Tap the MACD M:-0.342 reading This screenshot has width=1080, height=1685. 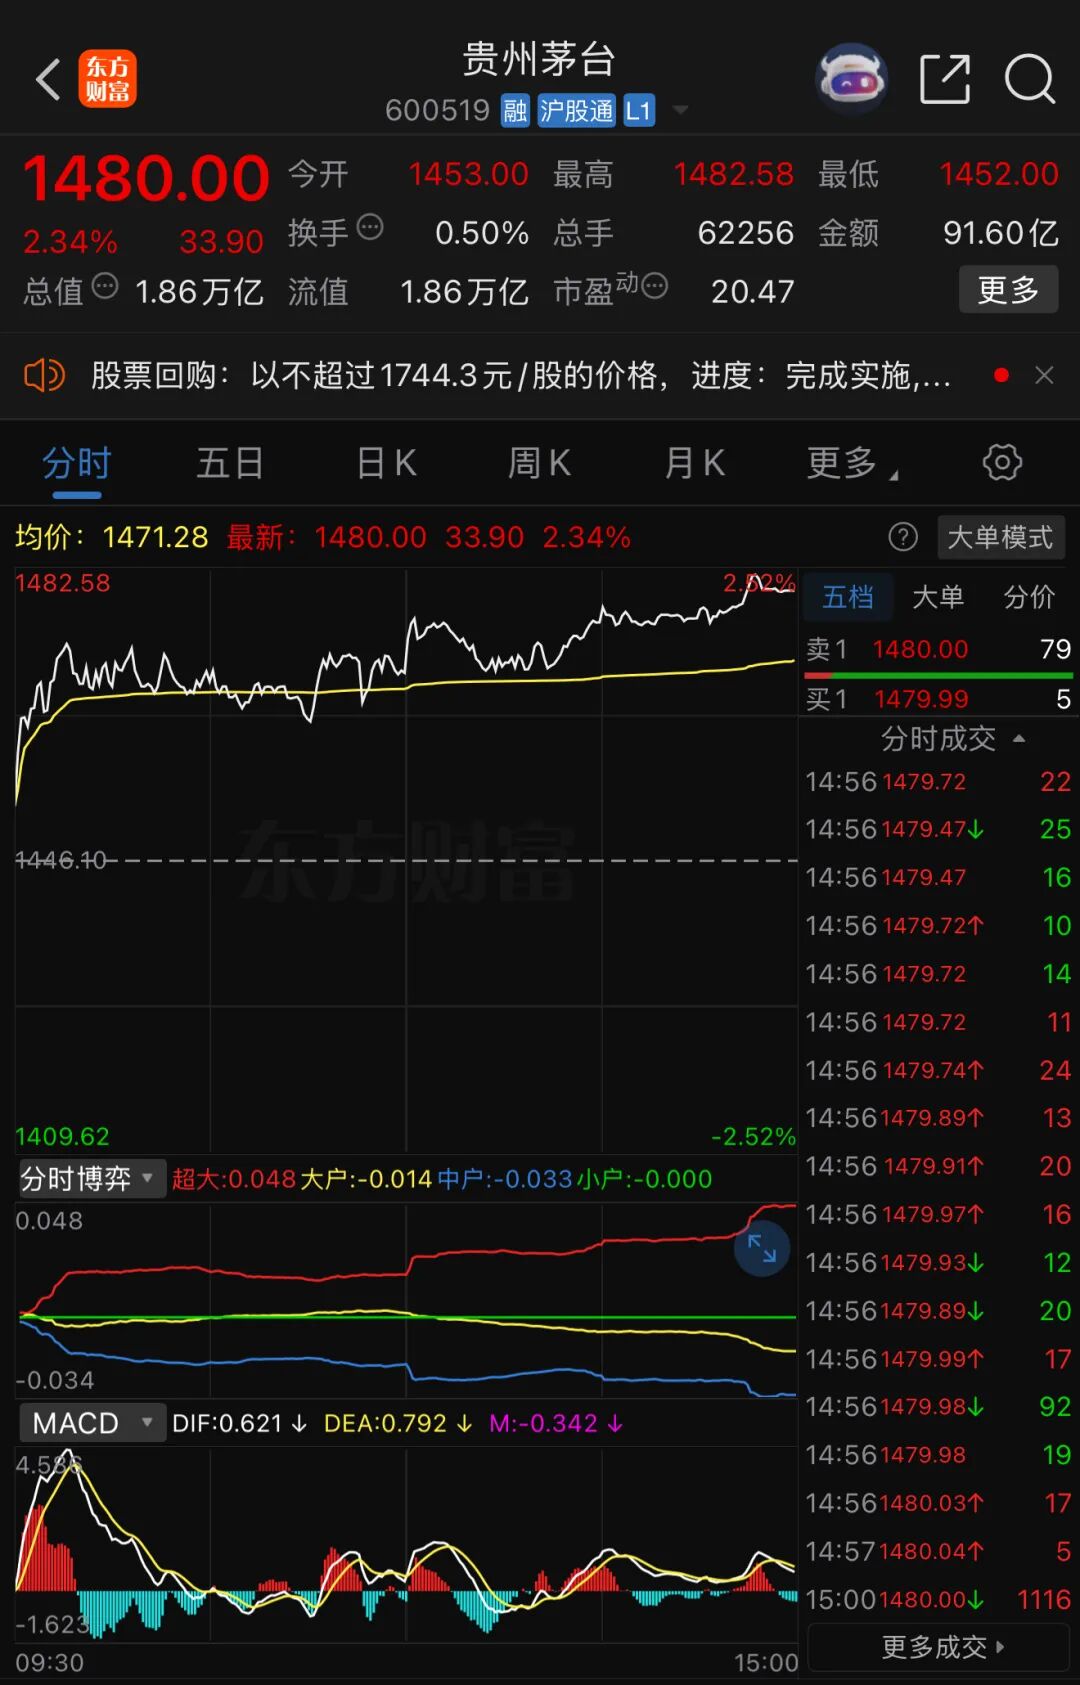point(555,1423)
